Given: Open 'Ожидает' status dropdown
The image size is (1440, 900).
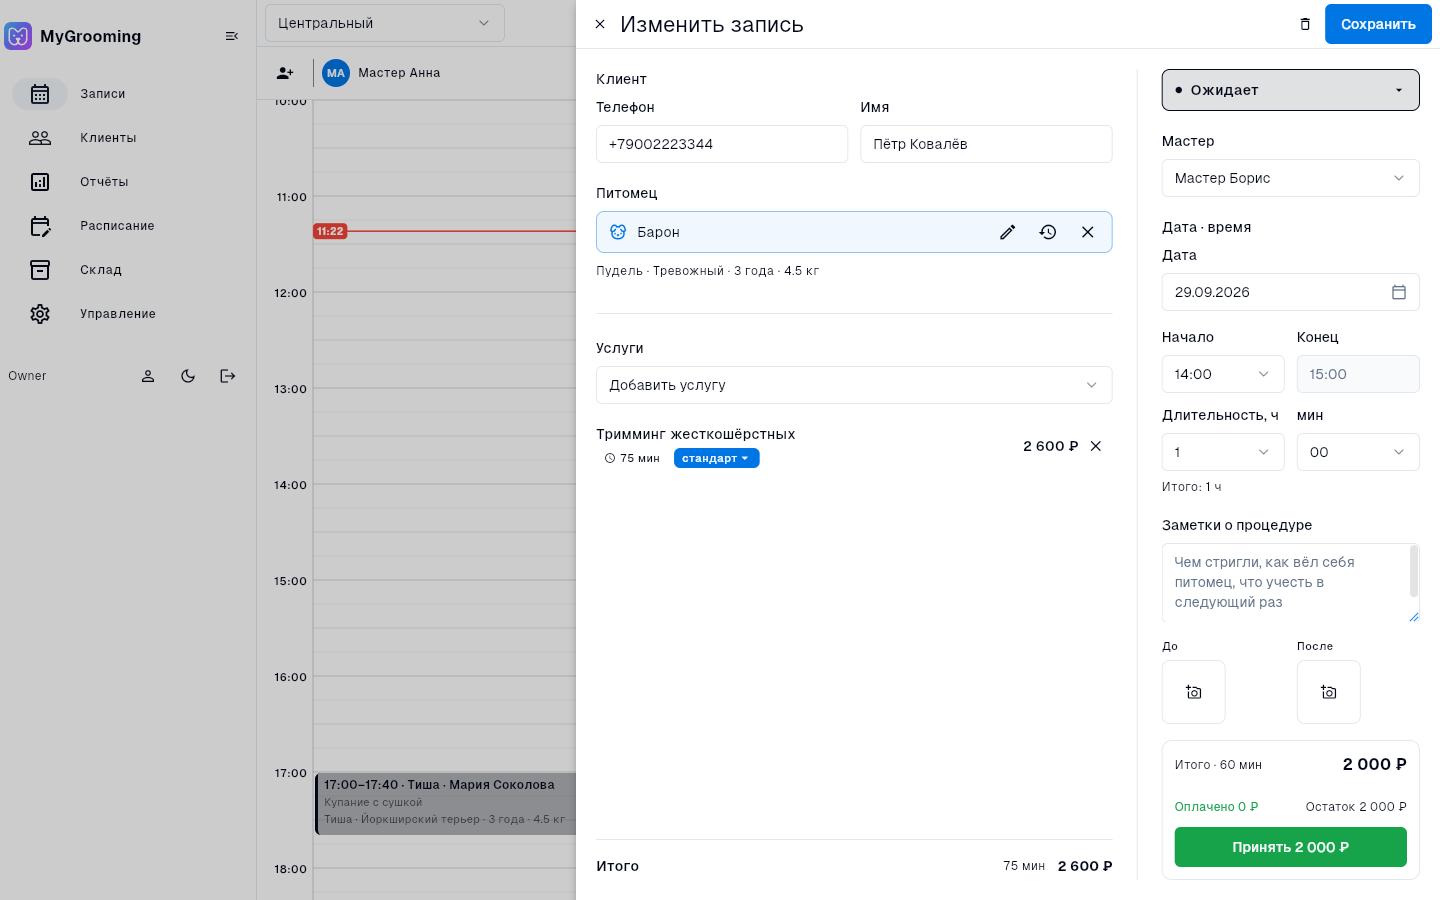Looking at the screenshot, I should [1290, 90].
